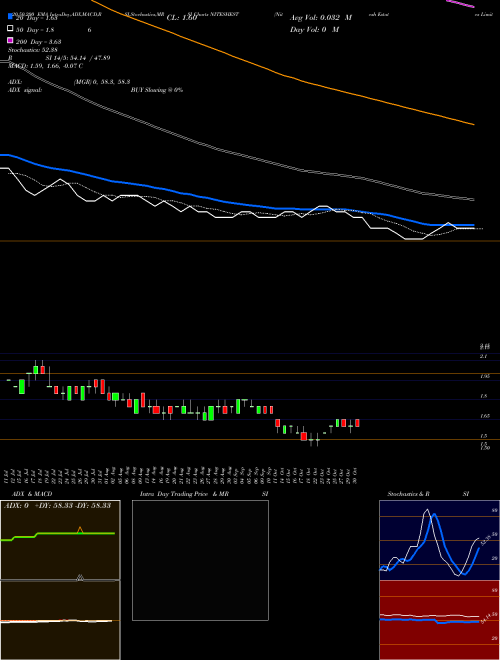This screenshot has width=500, height=660.
Task: Click the 'Stochastics & R' panel title
Action: click(408, 494)
